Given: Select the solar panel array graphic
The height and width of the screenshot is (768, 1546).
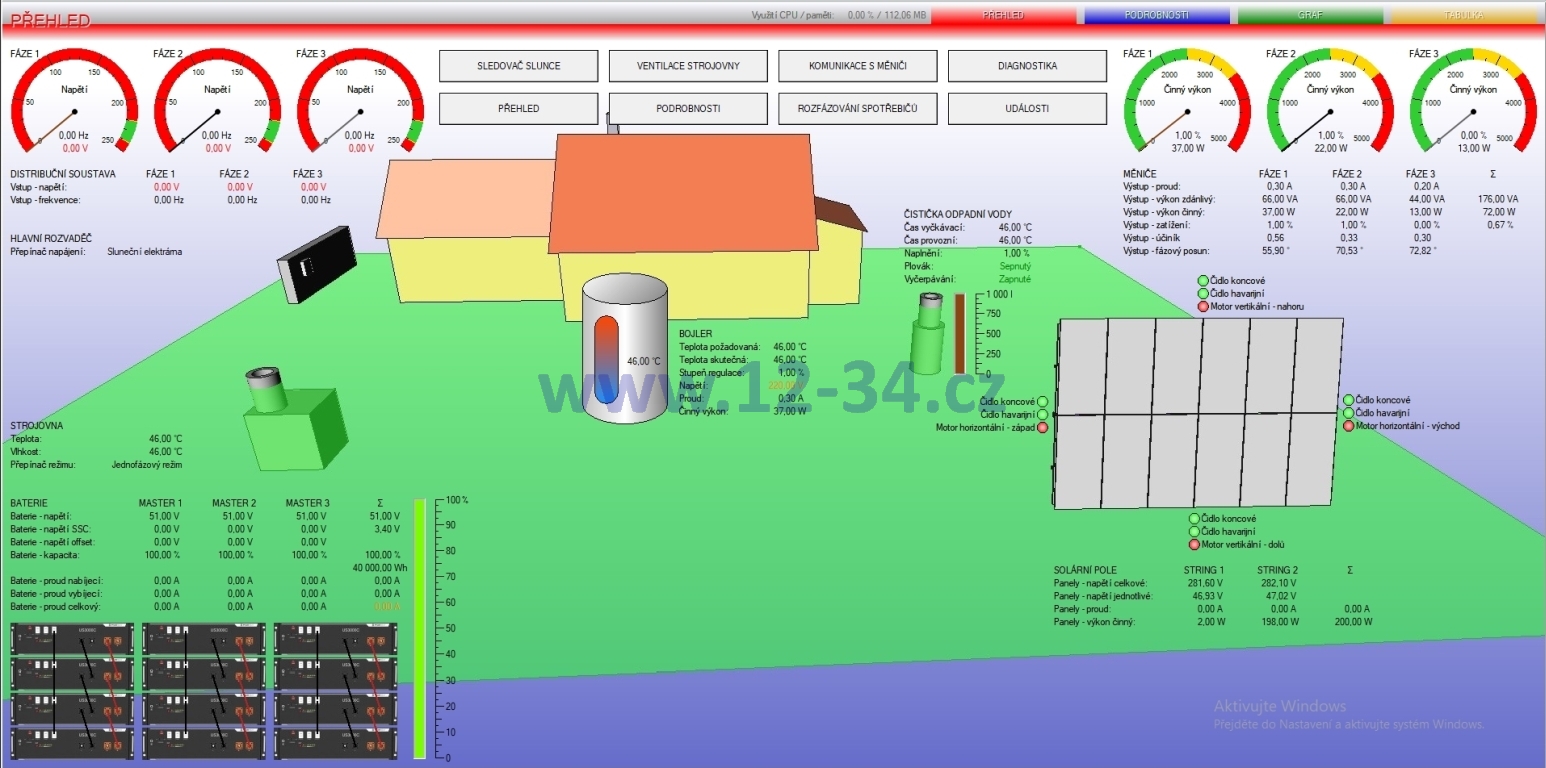Looking at the screenshot, I should pos(1198,413).
